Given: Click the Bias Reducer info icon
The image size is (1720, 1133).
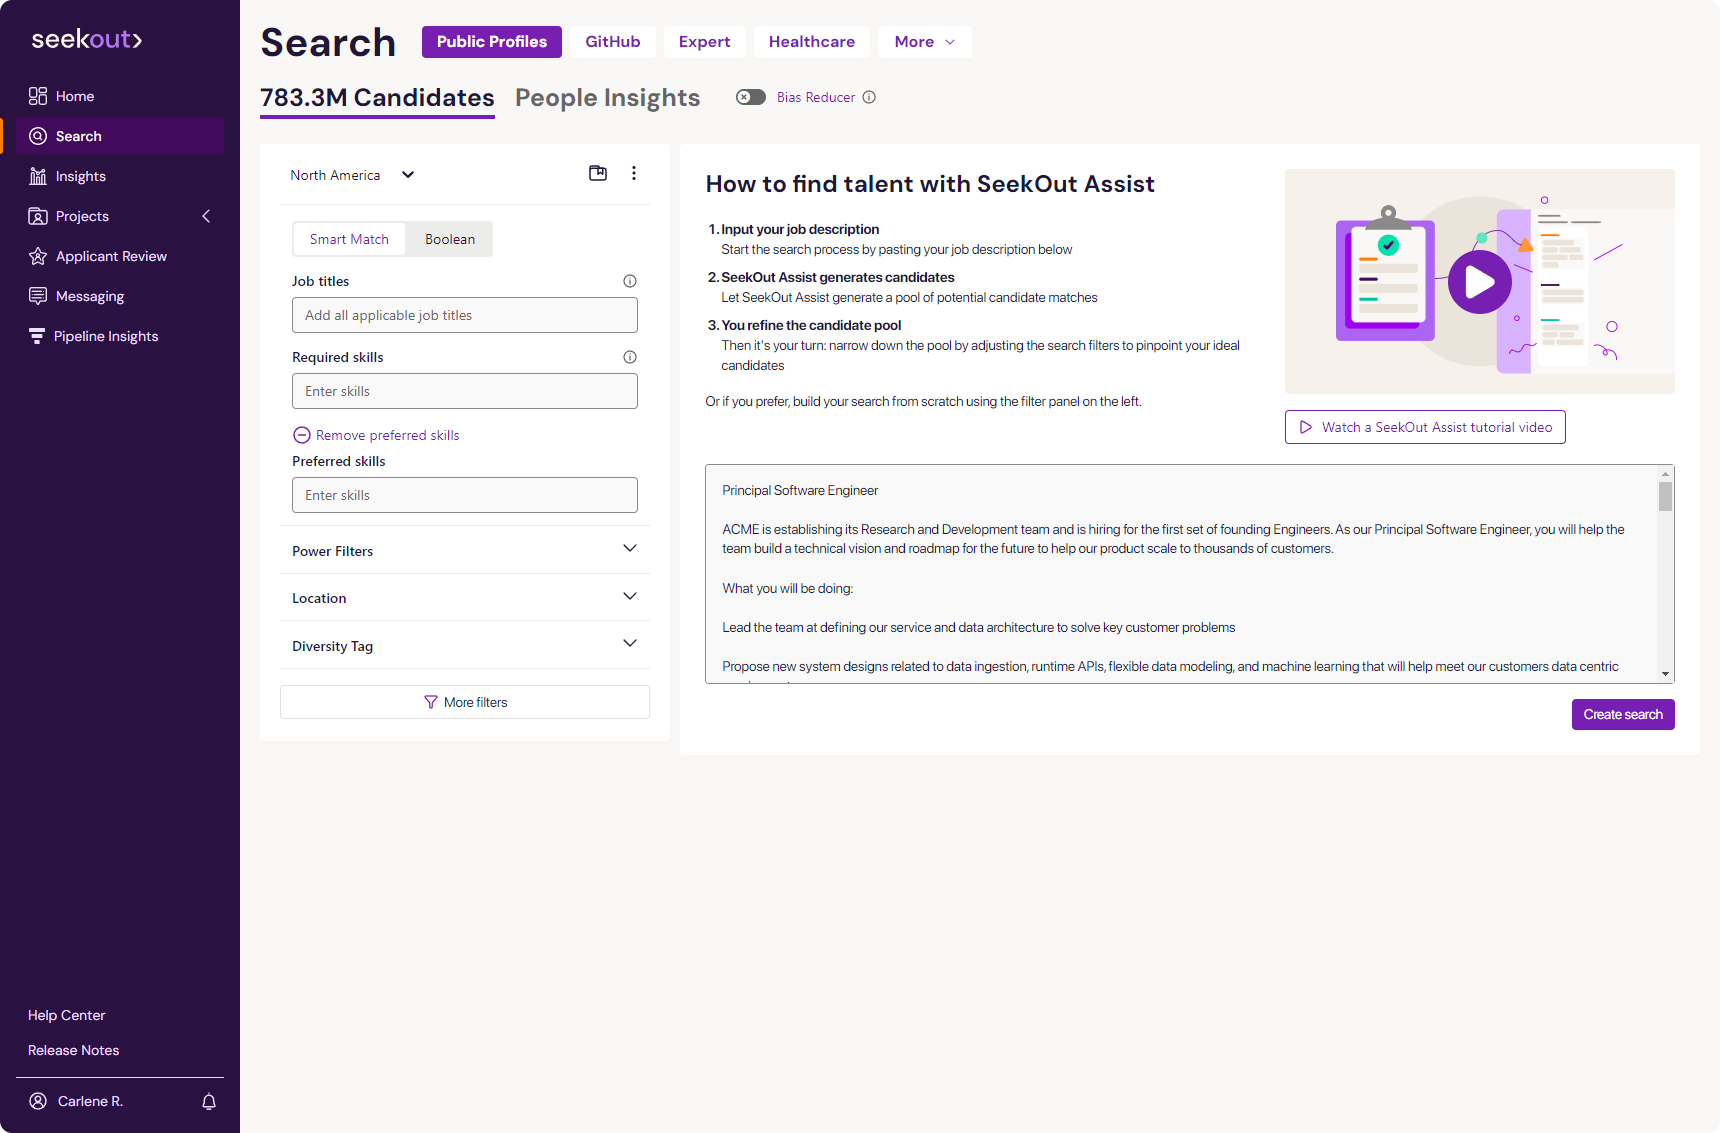Looking at the screenshot, I should coord(869,97).
